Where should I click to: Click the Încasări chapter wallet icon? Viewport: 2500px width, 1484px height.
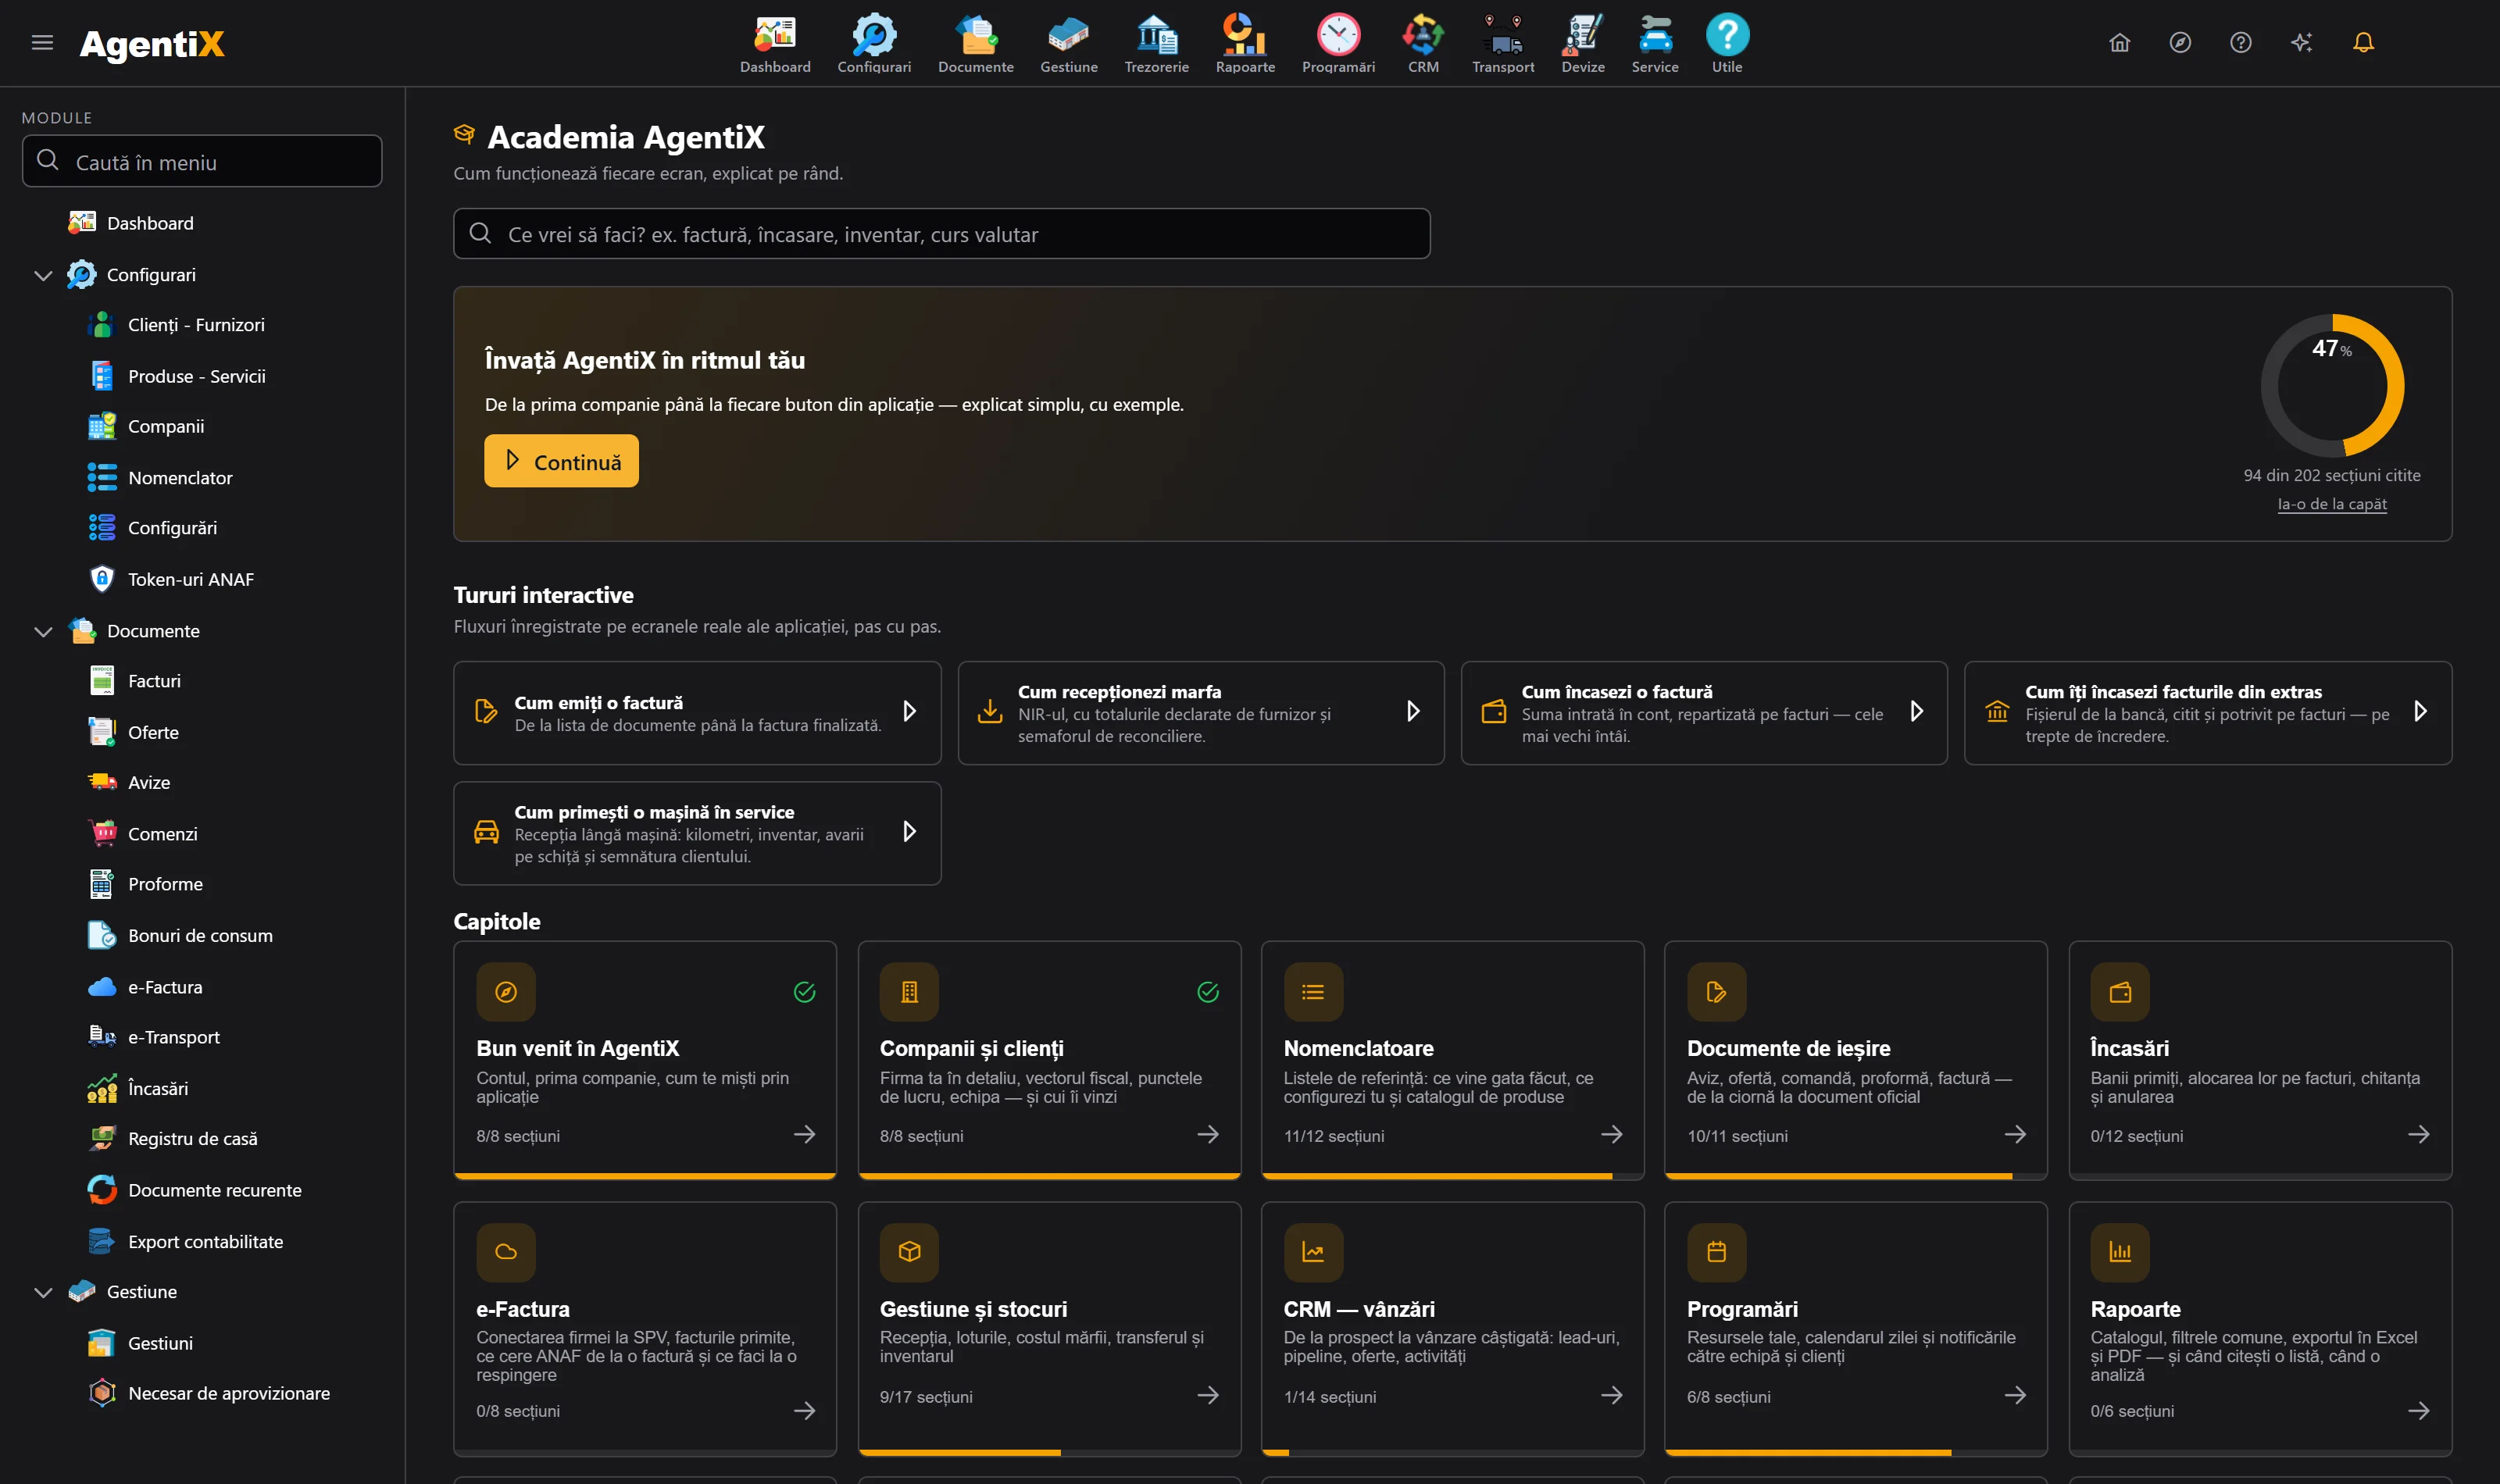click(2120, 992)
